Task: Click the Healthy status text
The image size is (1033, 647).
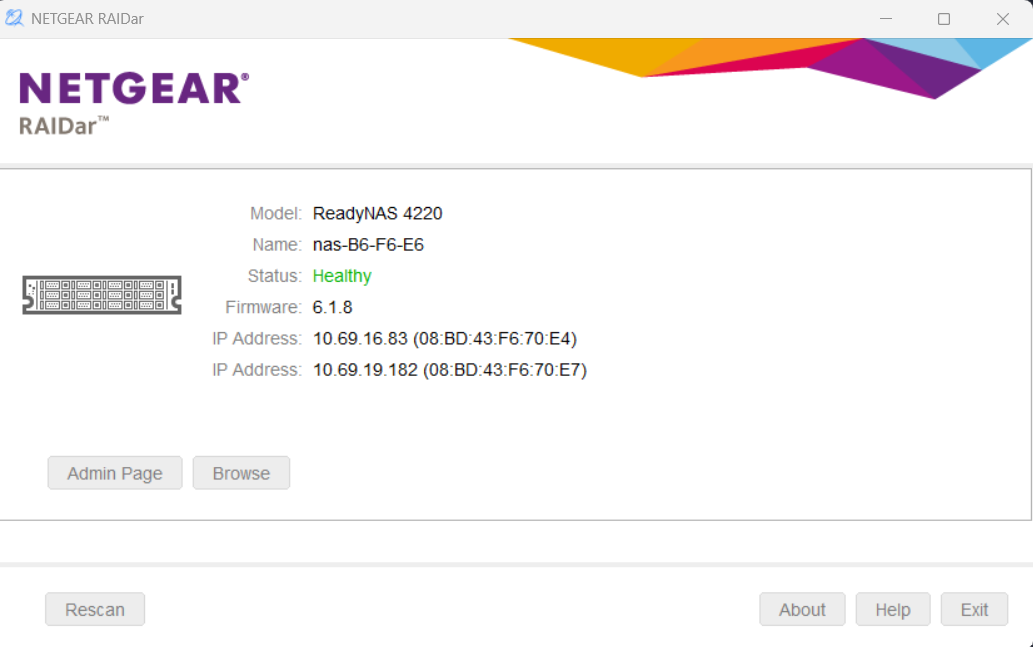Action: point(342,276)
